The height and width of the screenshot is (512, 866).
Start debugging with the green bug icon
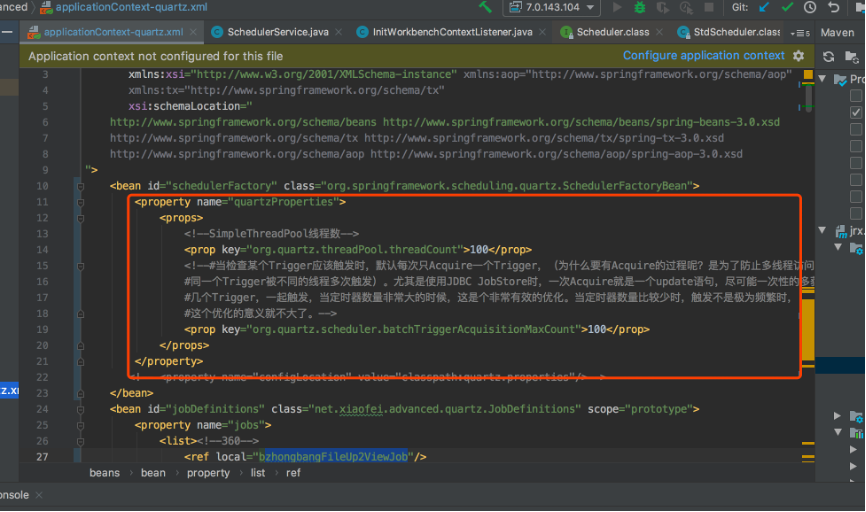point(640,7)
